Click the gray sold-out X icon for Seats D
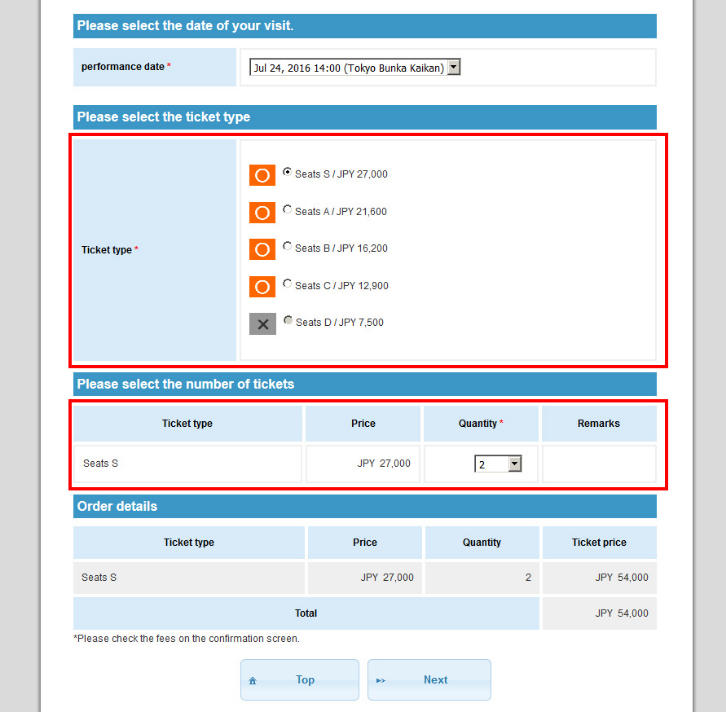This screenshot has height=712, width=726. click(262, 323)
